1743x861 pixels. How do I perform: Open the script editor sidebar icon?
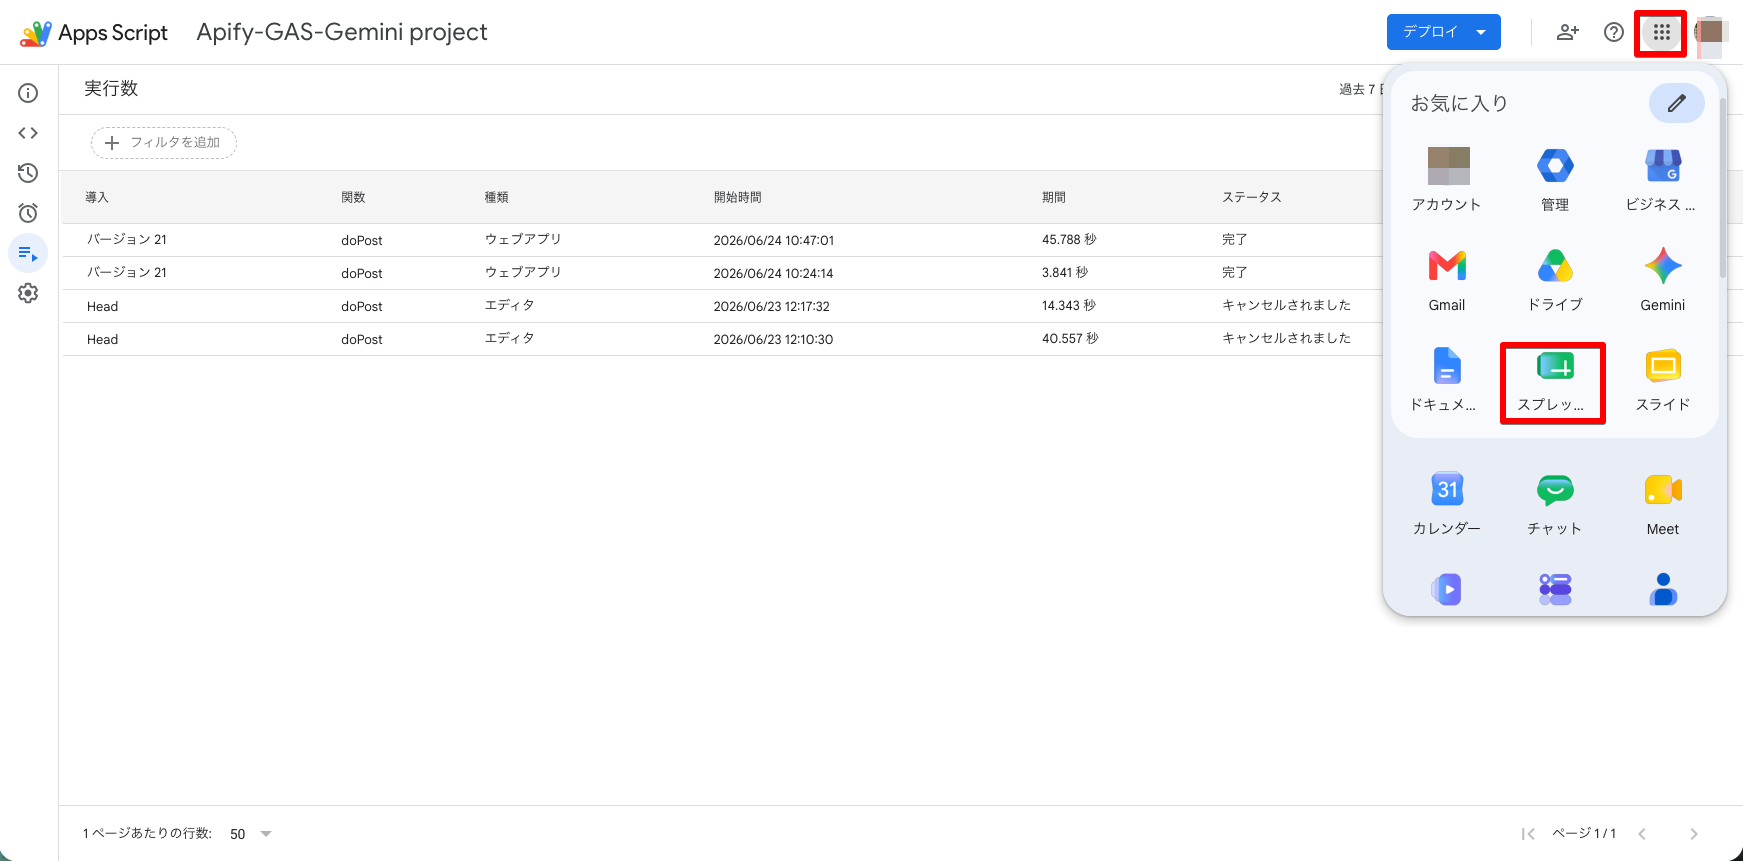28,133
